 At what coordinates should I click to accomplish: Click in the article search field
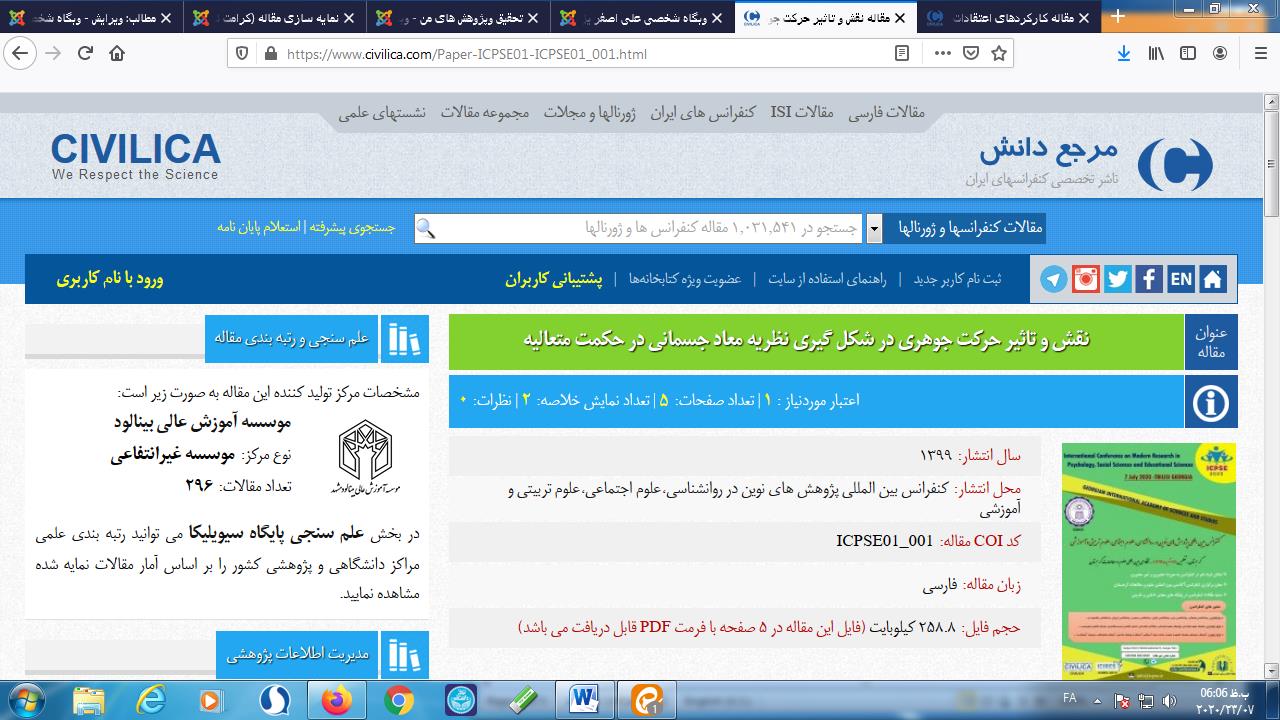(650, 228)
